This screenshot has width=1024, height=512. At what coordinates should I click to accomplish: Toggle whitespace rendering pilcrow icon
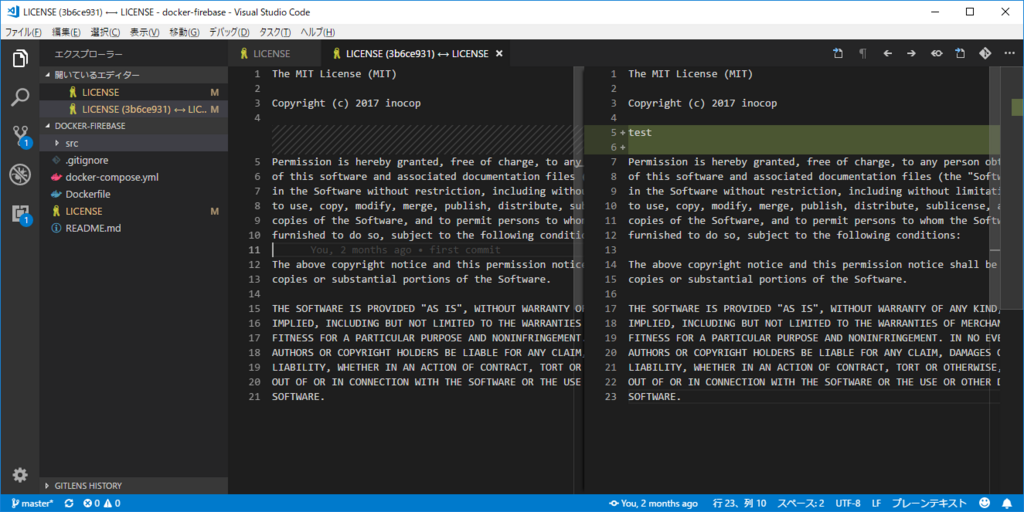[863, 54]
